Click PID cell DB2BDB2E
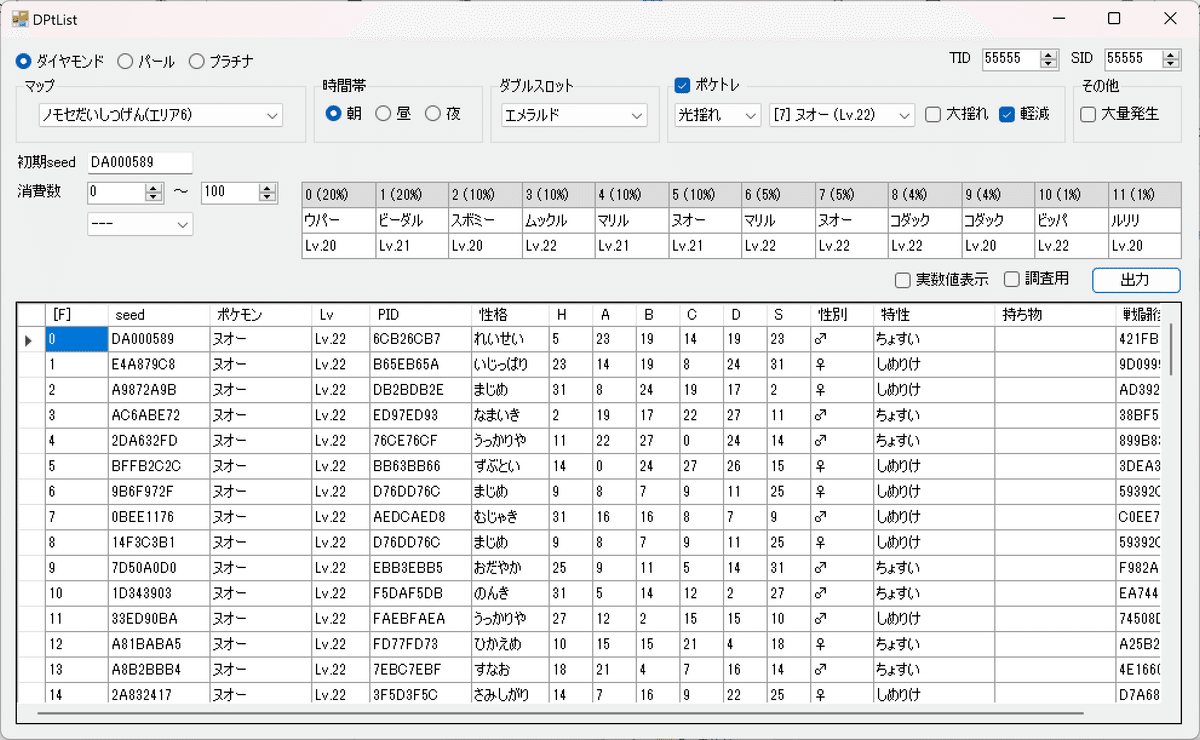 (x=419, y=390)
